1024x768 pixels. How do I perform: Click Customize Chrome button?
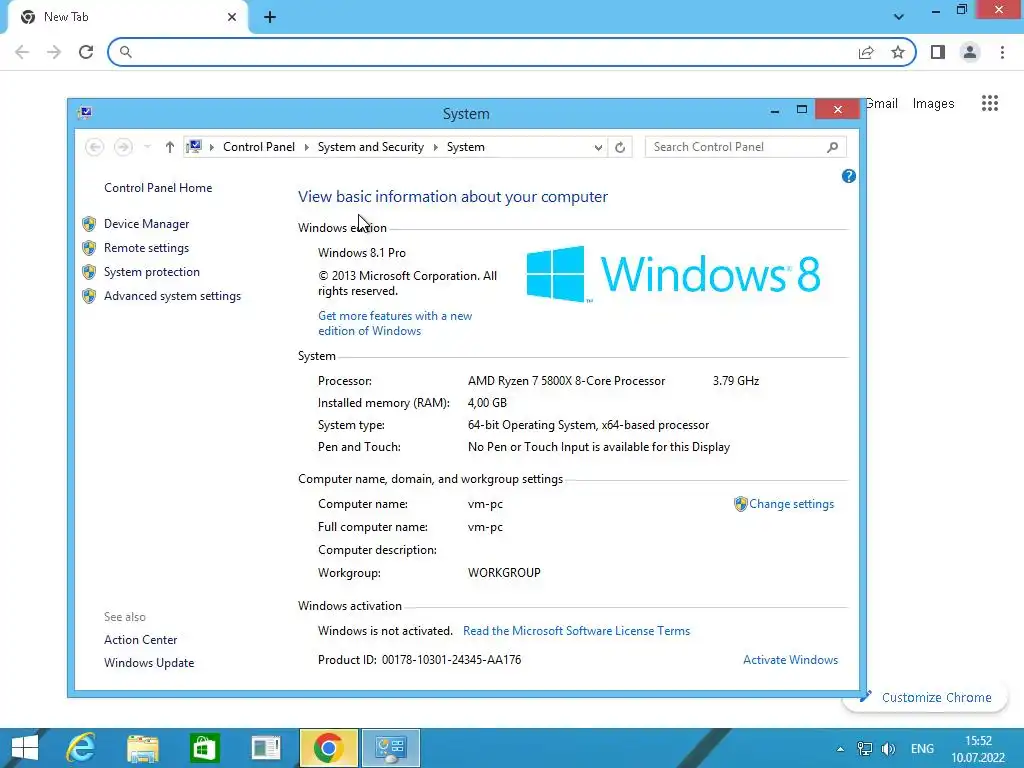(925, 697)
